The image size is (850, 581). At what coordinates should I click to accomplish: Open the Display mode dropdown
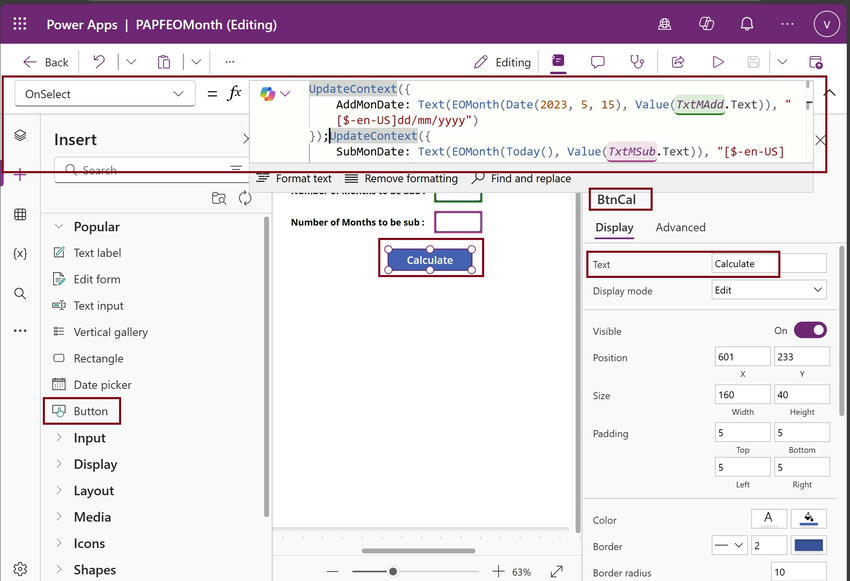coord(769,290)
